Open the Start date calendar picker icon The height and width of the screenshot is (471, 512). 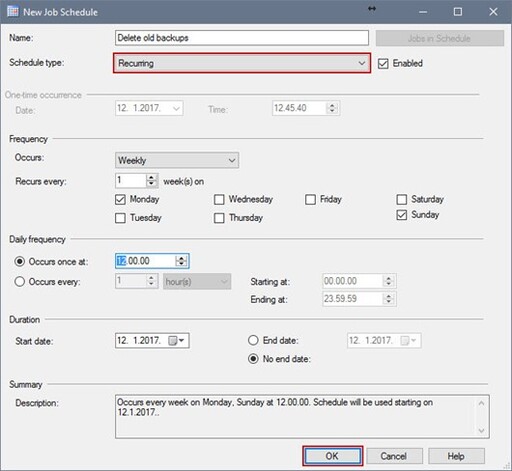coord(176,341)
